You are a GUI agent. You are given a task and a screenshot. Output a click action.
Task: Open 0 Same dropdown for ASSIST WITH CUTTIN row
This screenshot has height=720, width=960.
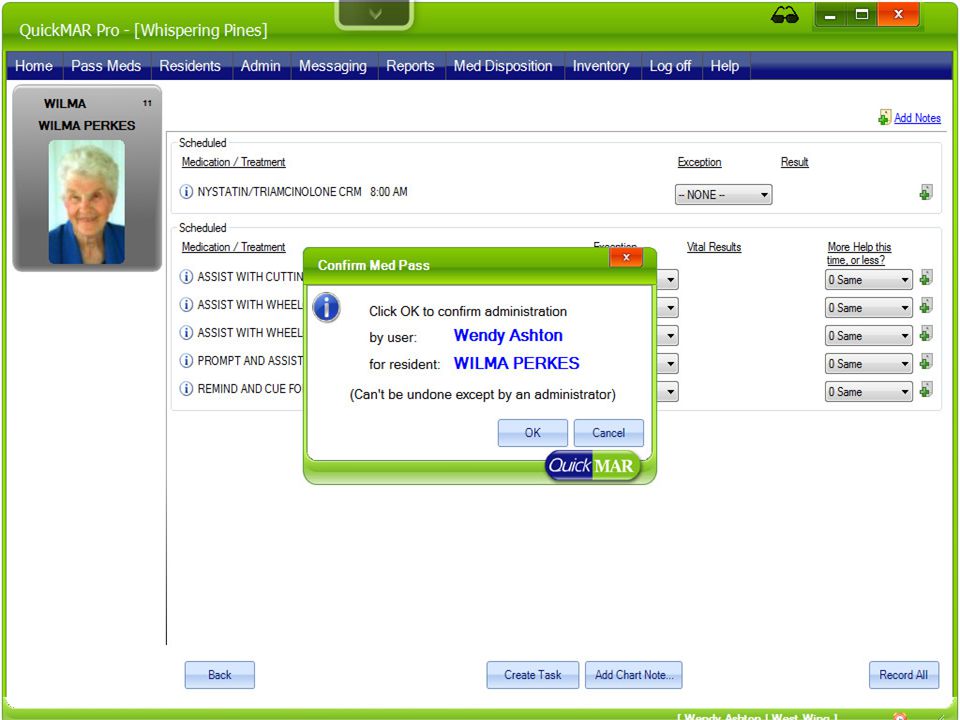(868, 280)
